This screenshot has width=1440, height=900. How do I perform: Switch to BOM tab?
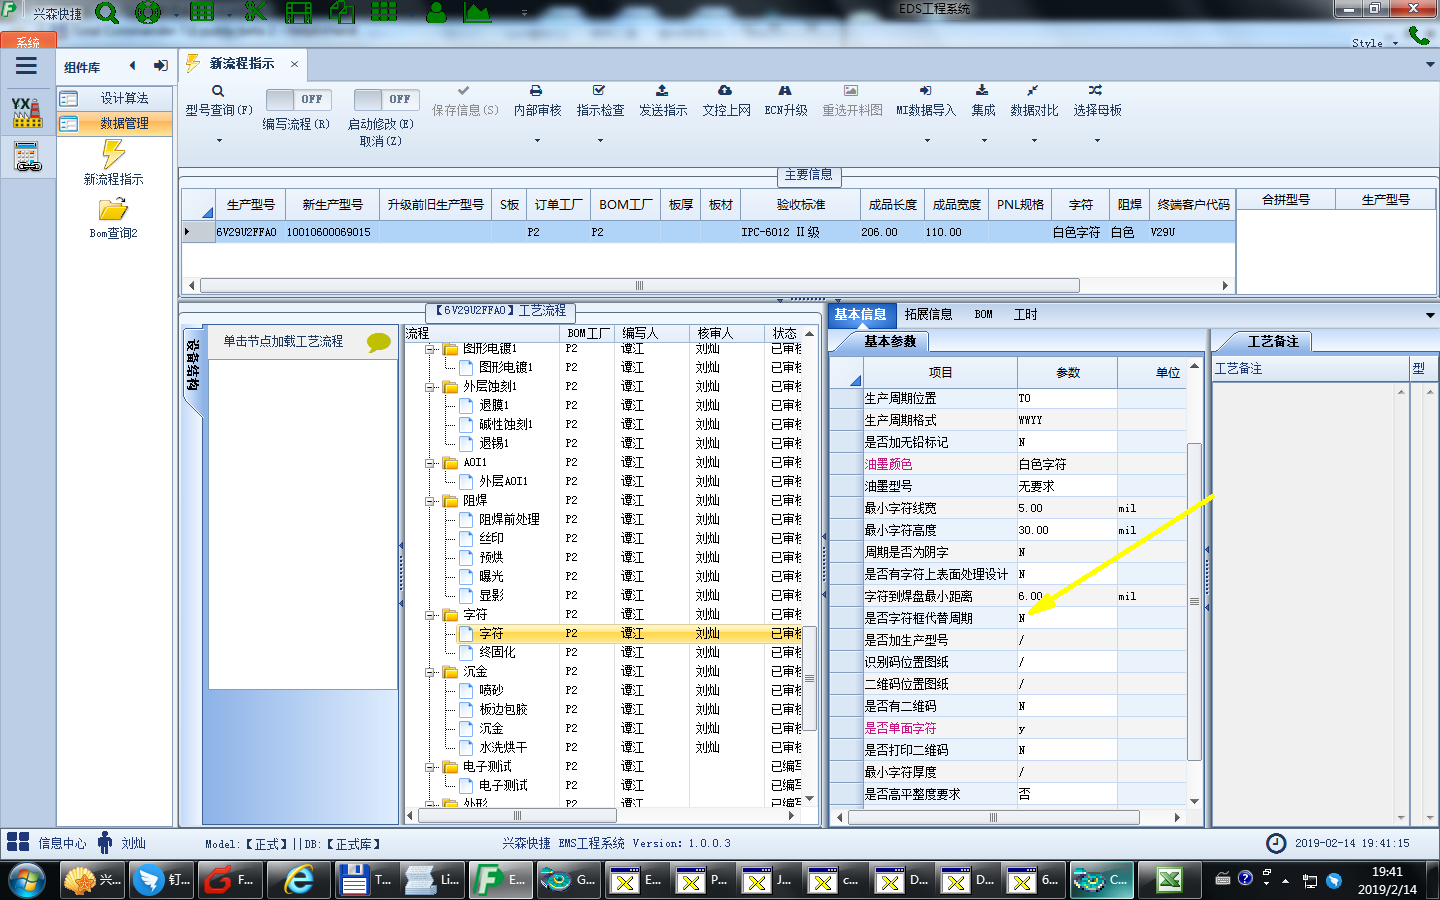(983, 314)
